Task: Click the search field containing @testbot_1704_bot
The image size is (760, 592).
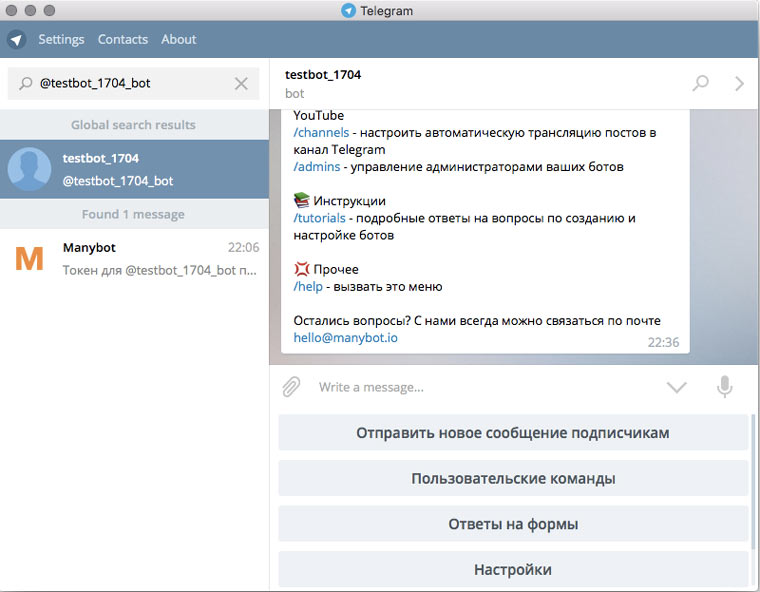Action: (133, 83)
